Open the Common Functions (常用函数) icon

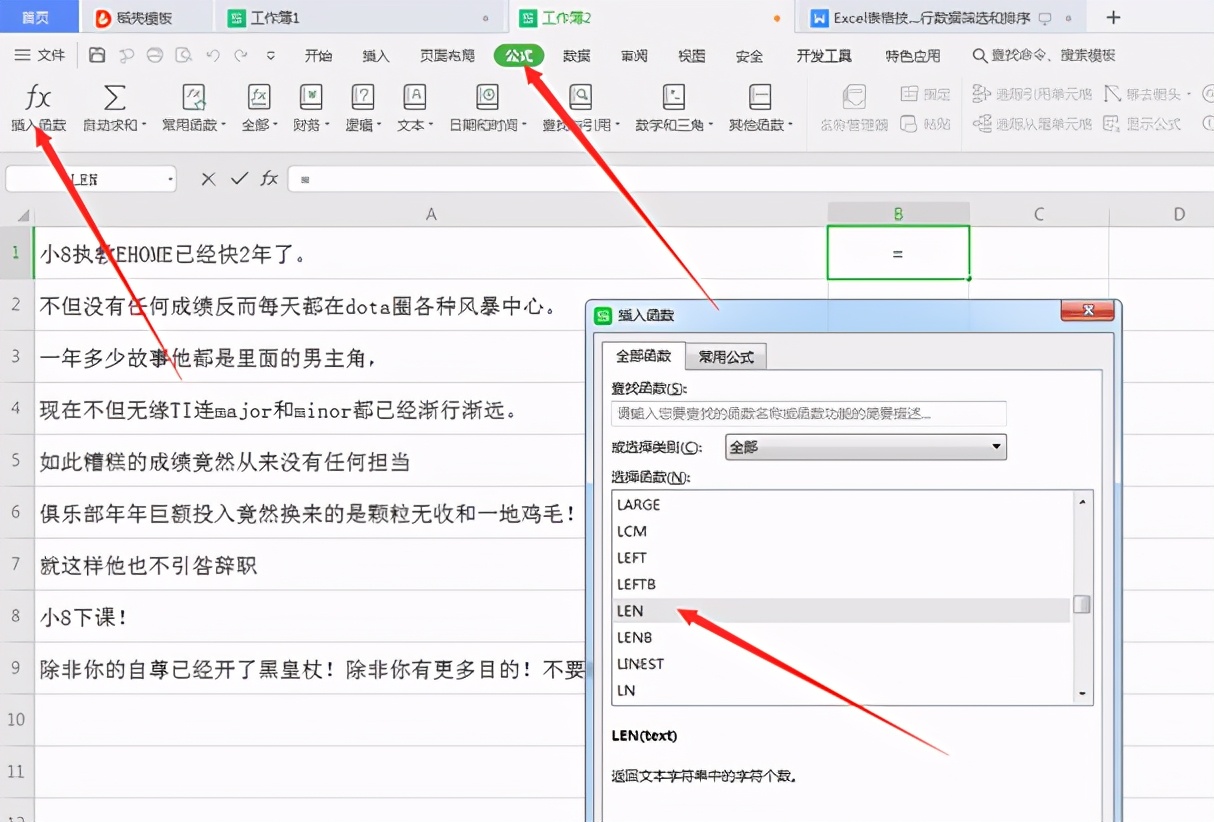[x=194, y=97]
